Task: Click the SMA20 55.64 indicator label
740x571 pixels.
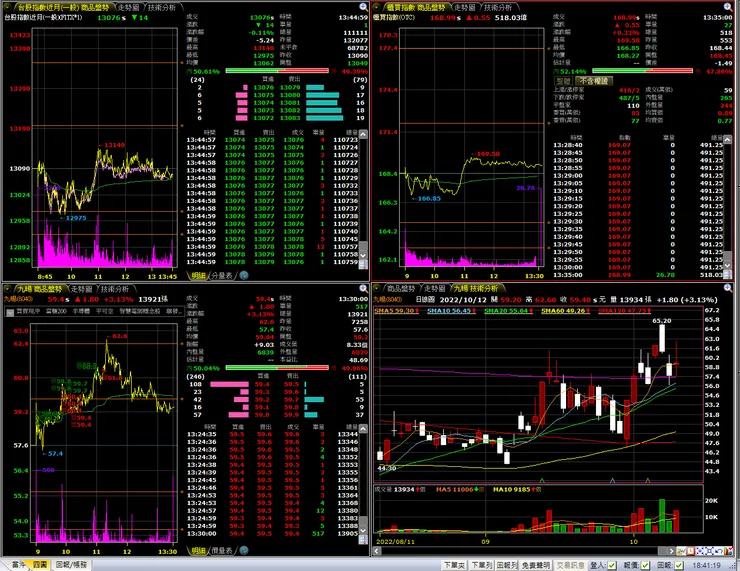Action: 509,311
